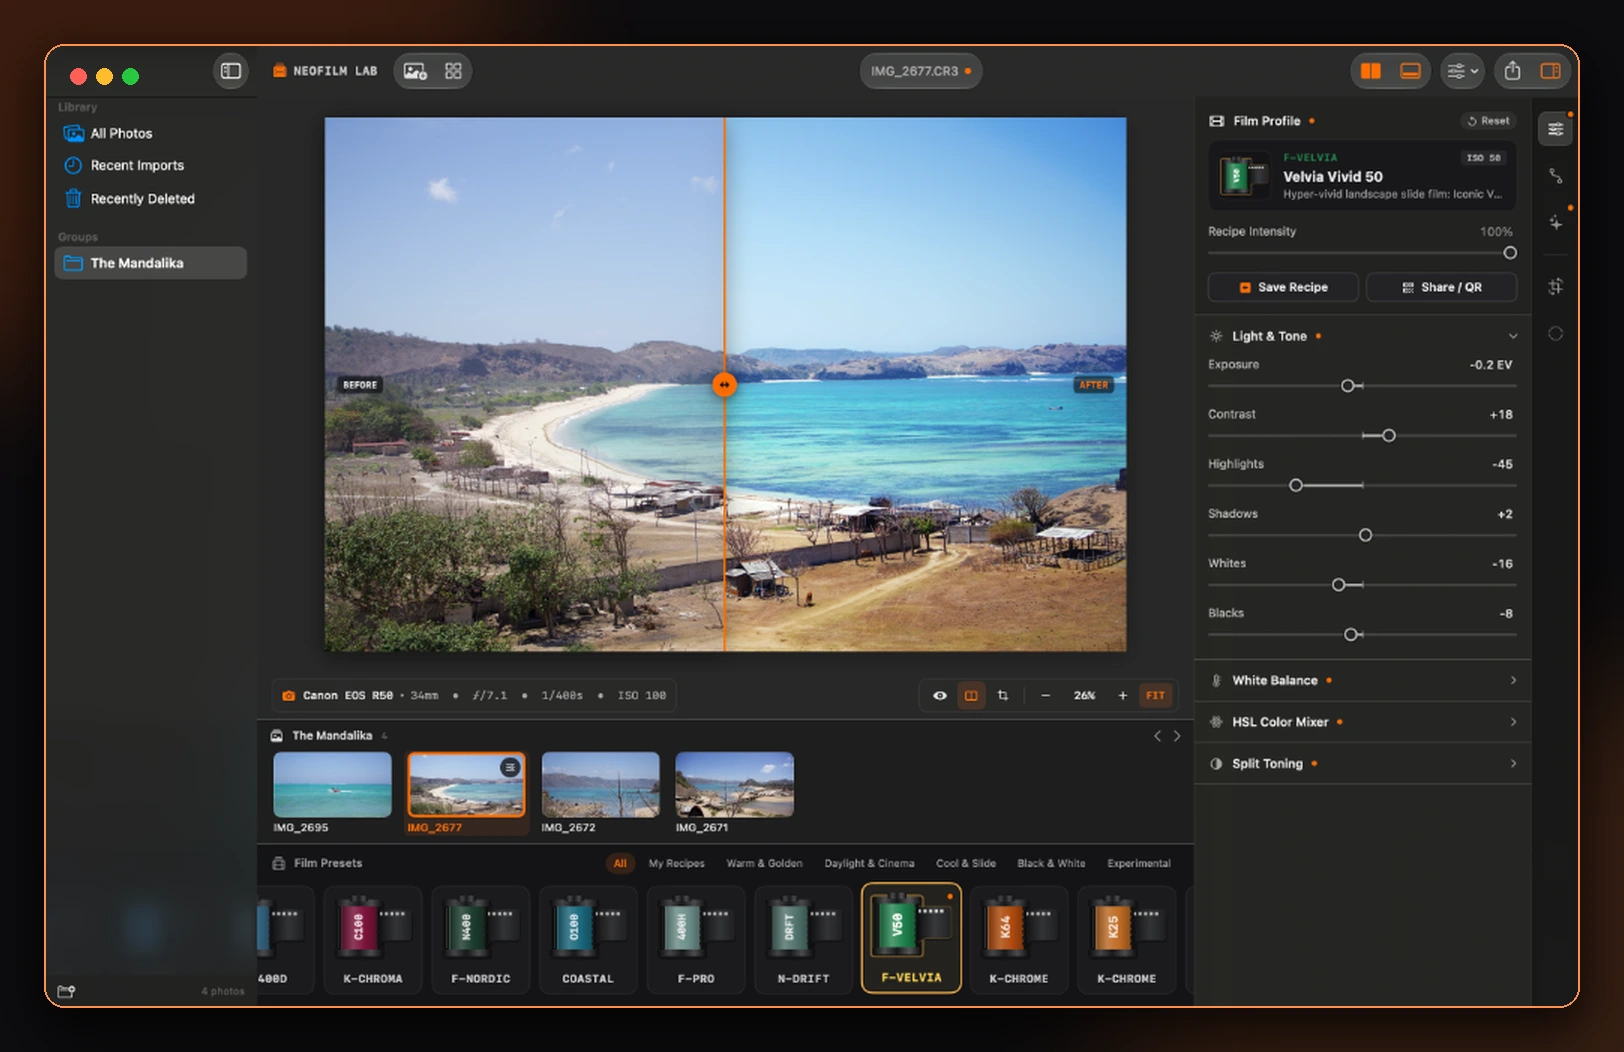Select the IMG_2695 thumbnail

click(x=332, y=785)
